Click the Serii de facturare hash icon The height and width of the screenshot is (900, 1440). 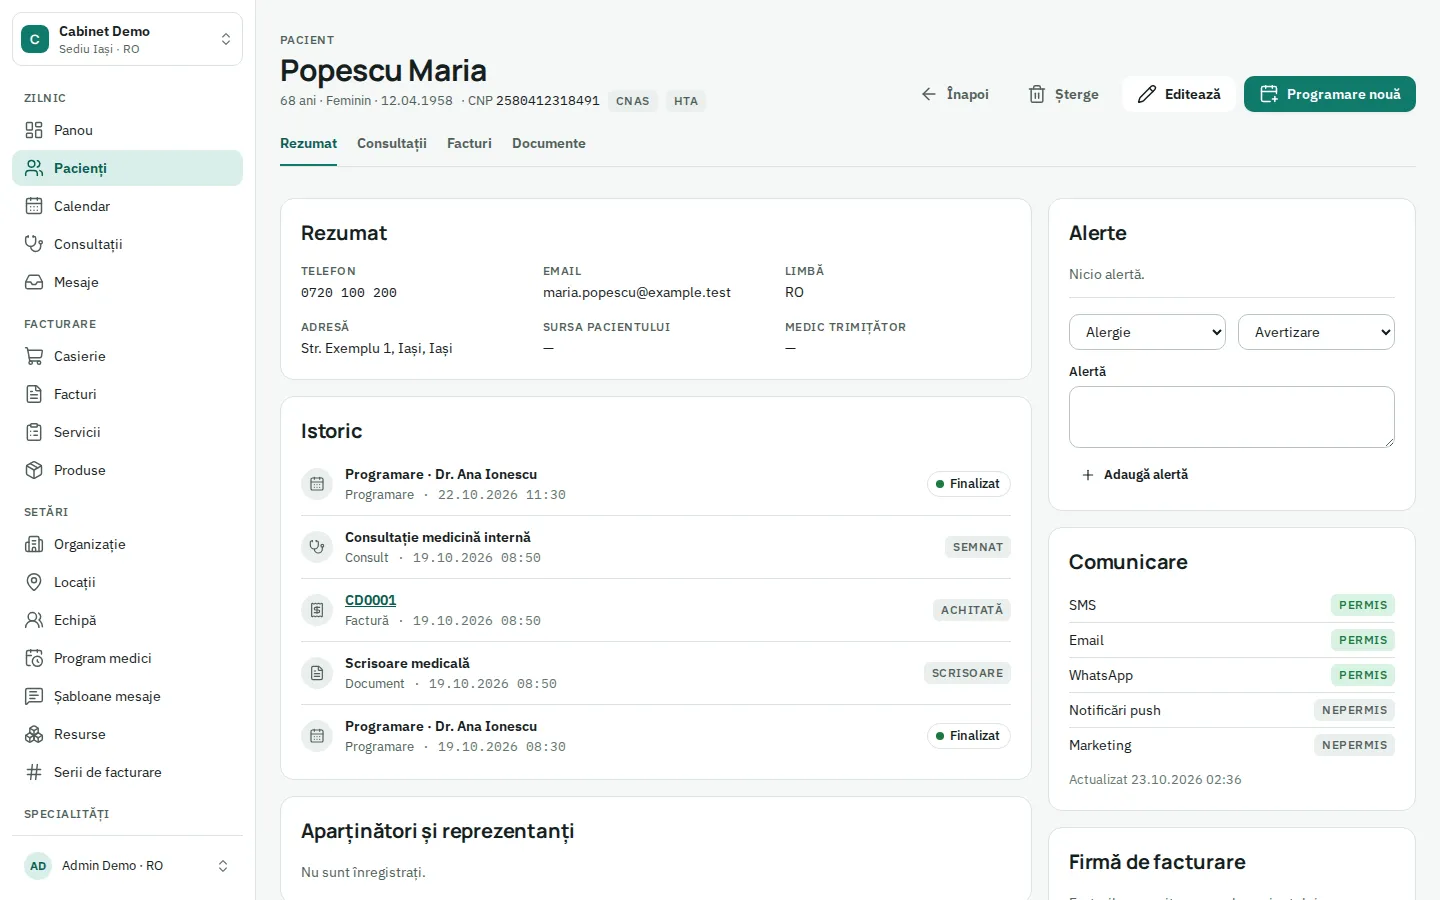point(34,772)
